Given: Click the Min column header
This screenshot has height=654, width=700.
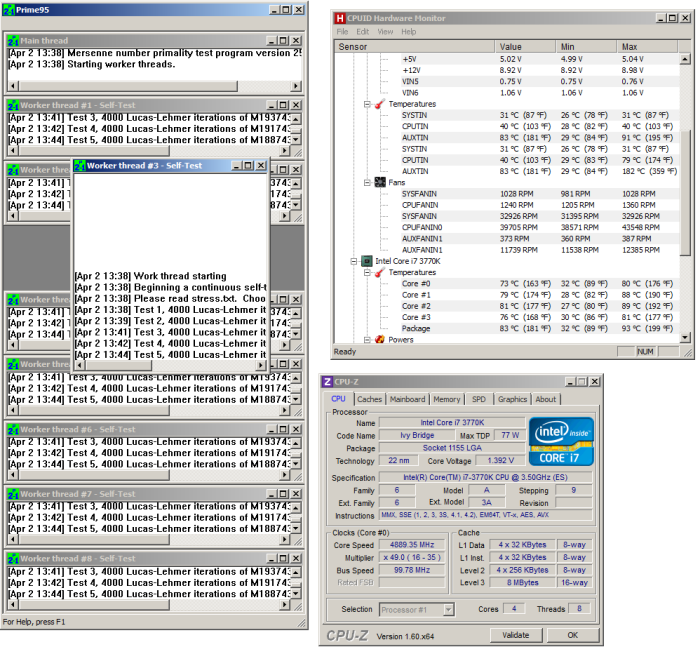Looking at the screenshot, I should coord(586,47).
